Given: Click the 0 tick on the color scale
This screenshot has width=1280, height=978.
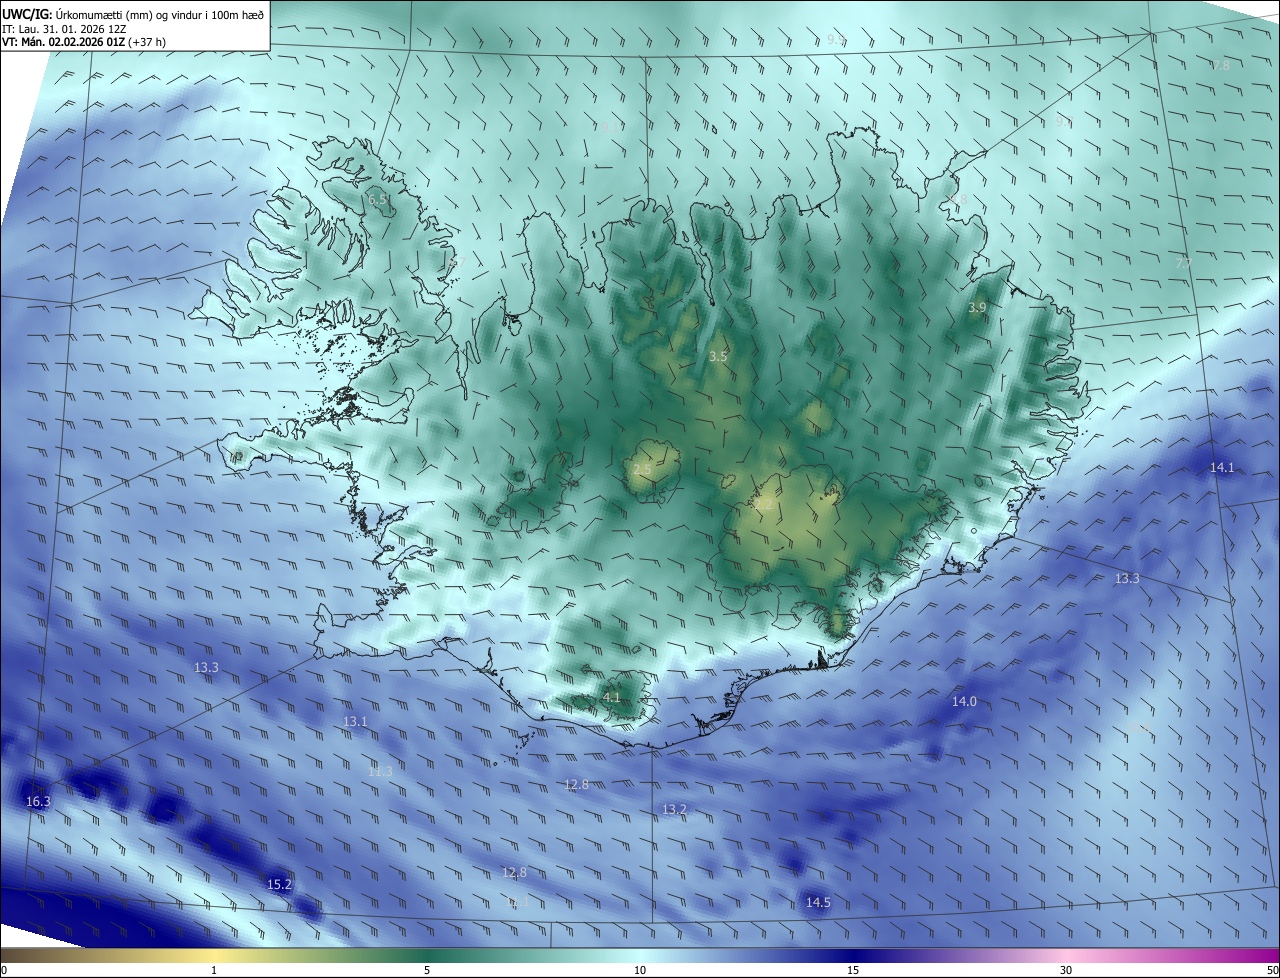Looking at the screenshot, I should coord(3,970).
